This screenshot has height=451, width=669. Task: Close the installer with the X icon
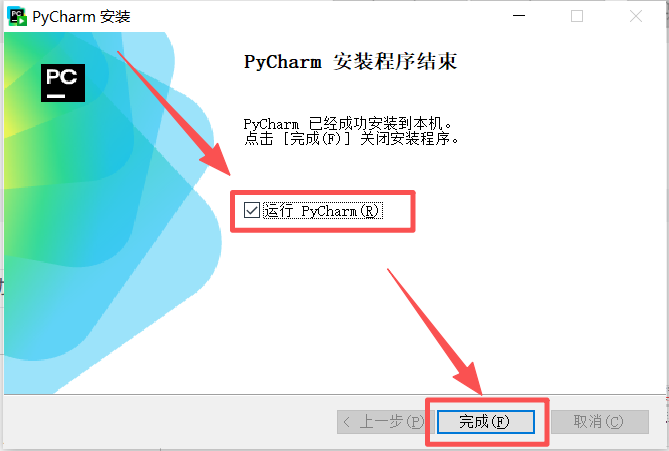pos(636,16)
